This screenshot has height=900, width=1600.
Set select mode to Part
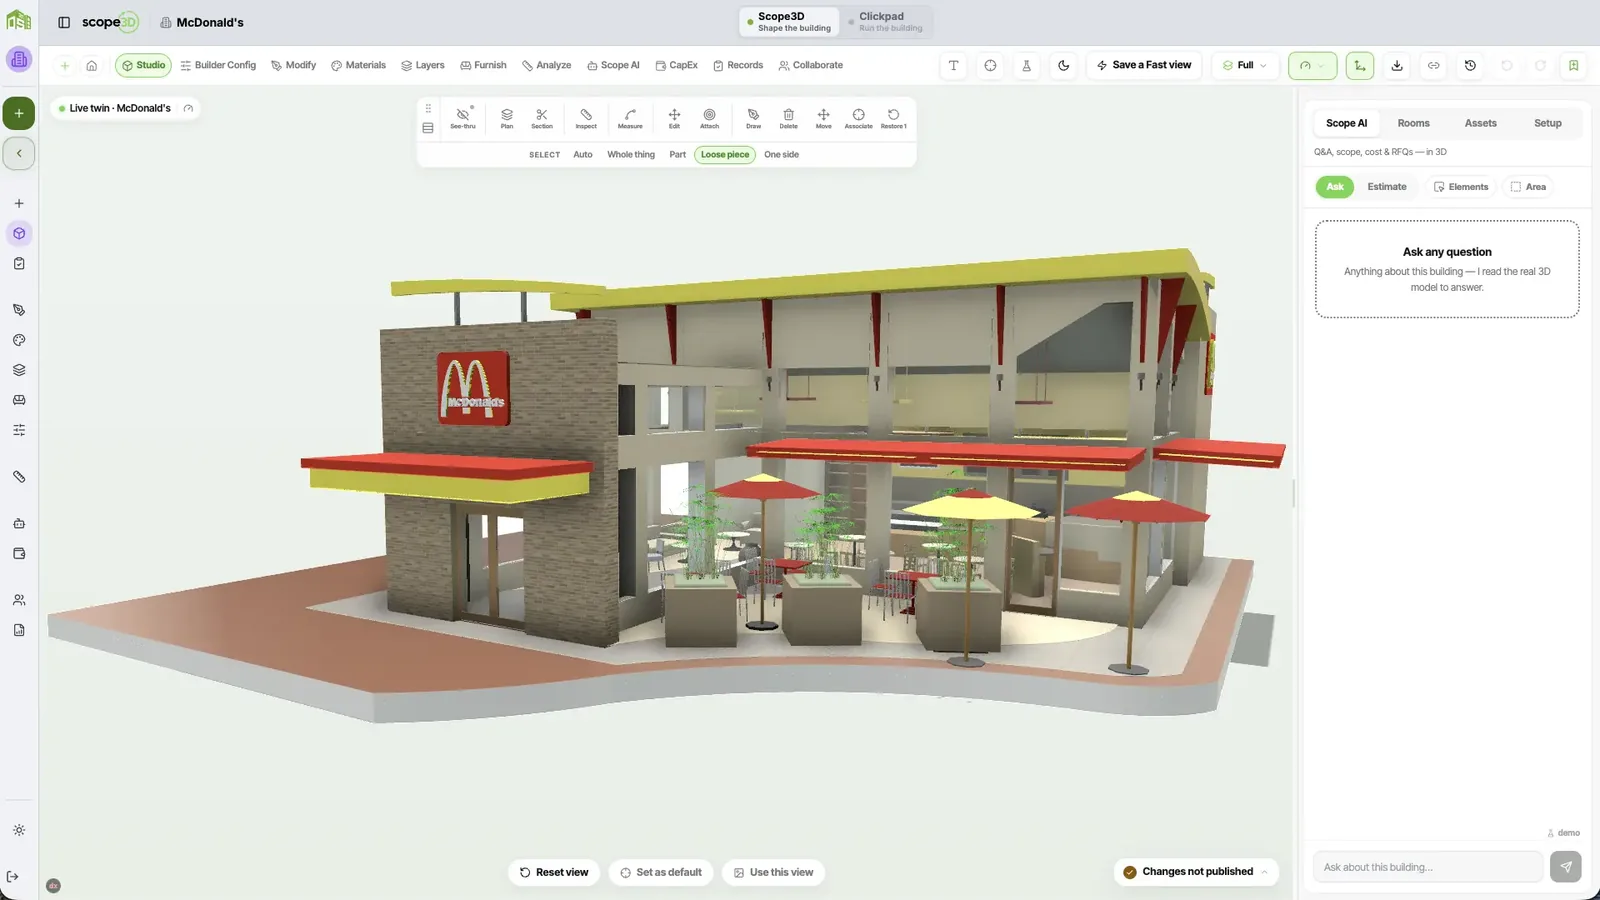pos(677,155)
